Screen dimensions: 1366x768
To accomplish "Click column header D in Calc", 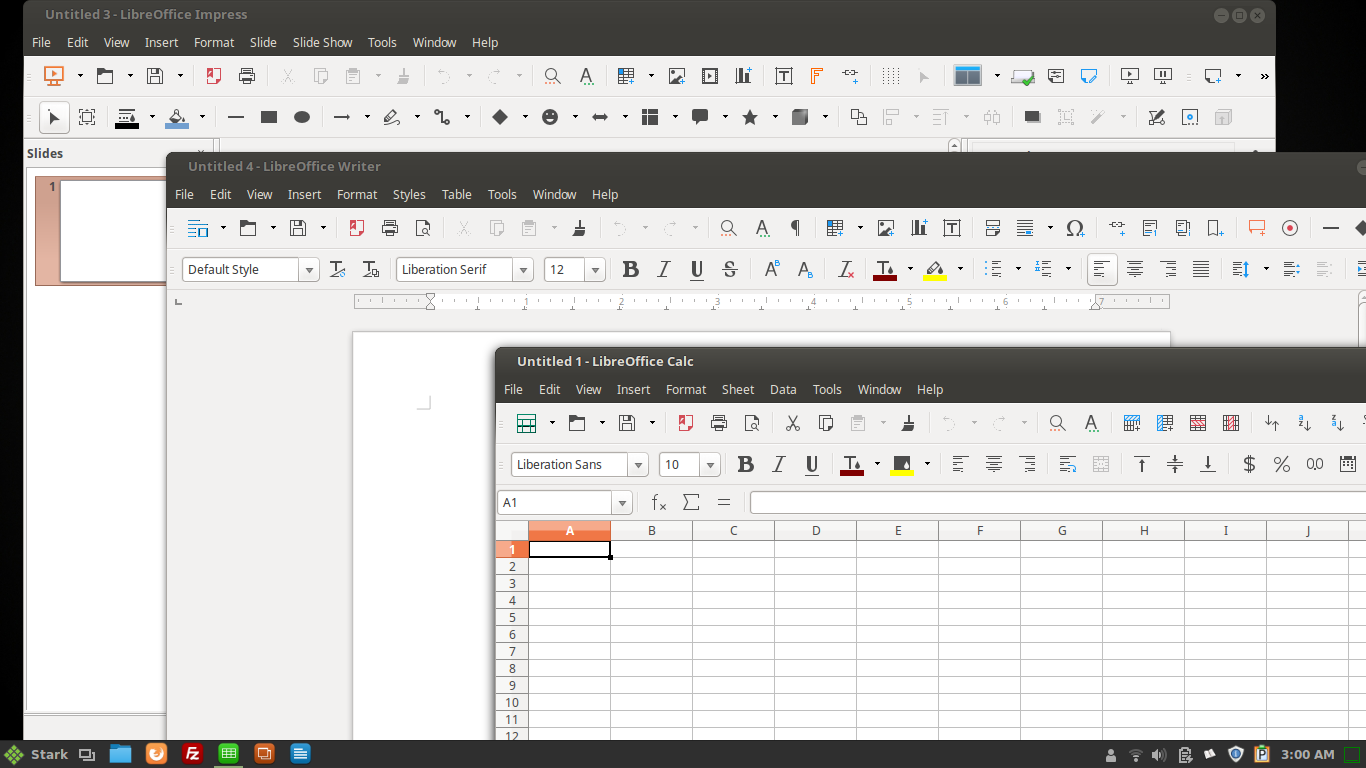I will [x=816, y=531].
